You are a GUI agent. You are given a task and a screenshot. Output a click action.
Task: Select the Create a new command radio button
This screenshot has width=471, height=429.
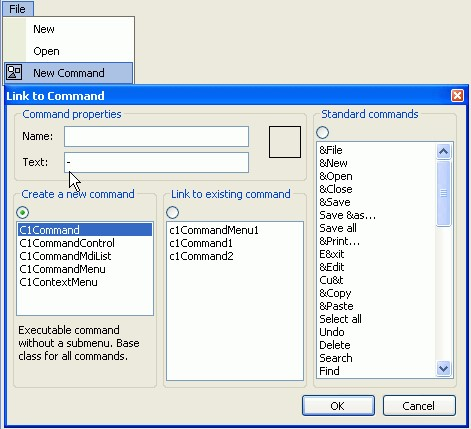(23, 212)
